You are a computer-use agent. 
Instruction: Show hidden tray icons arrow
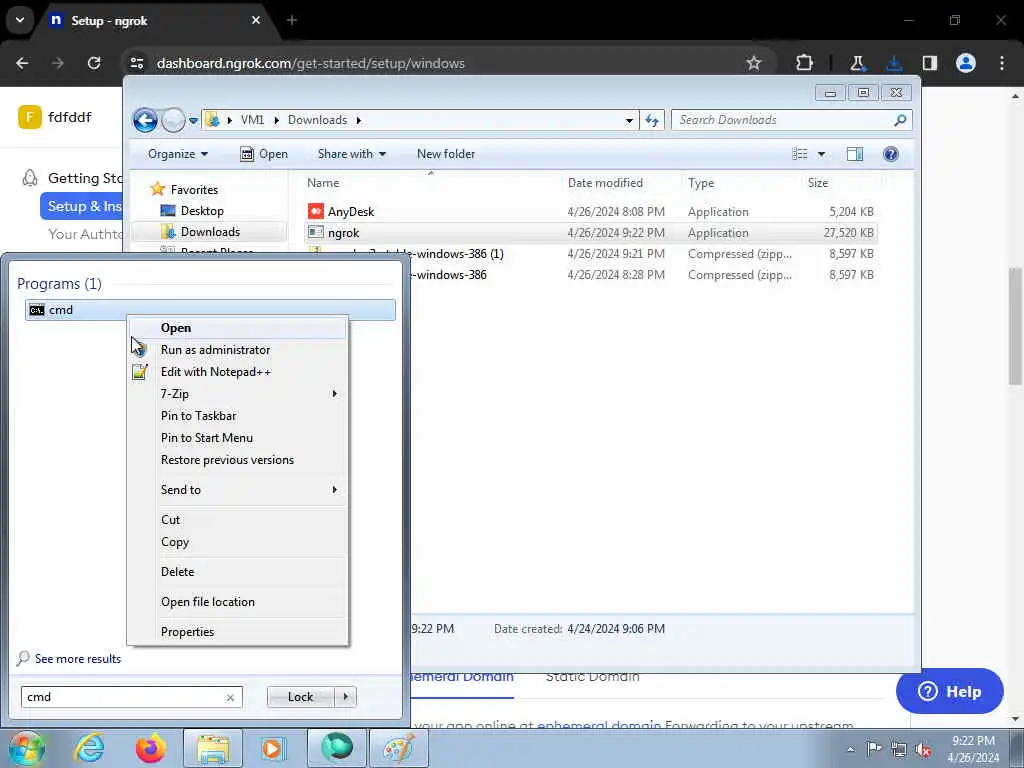click(x=850, y=749)
